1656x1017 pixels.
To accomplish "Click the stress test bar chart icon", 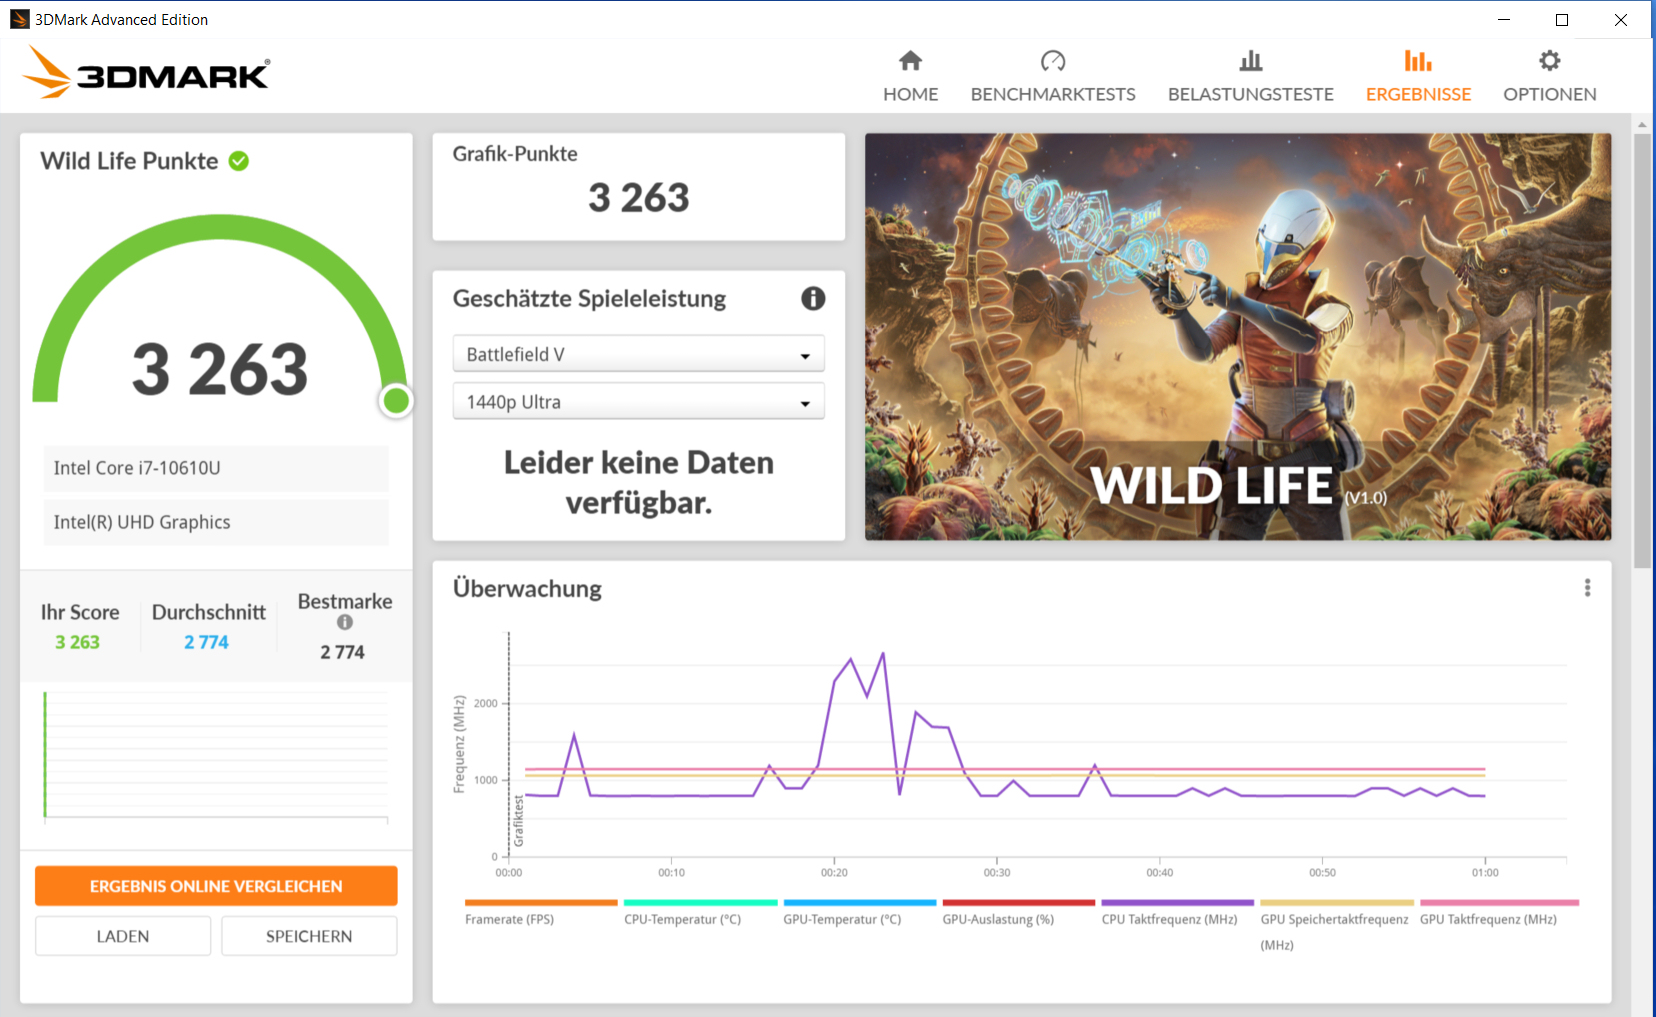I will (1251, 61).
